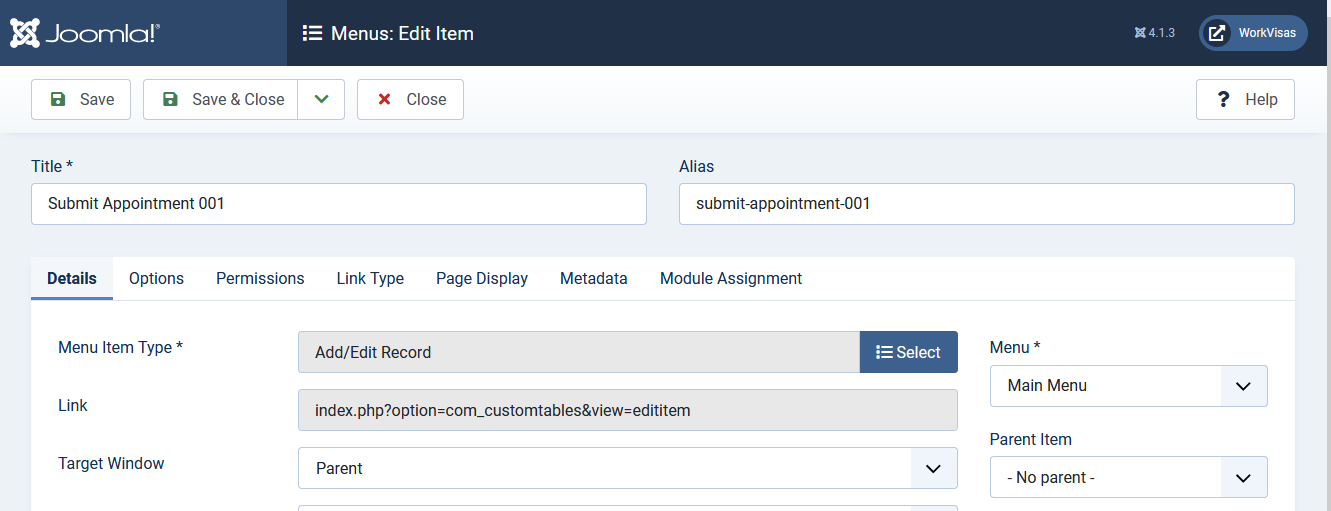Expand the save options arrow

click(321, 99)
